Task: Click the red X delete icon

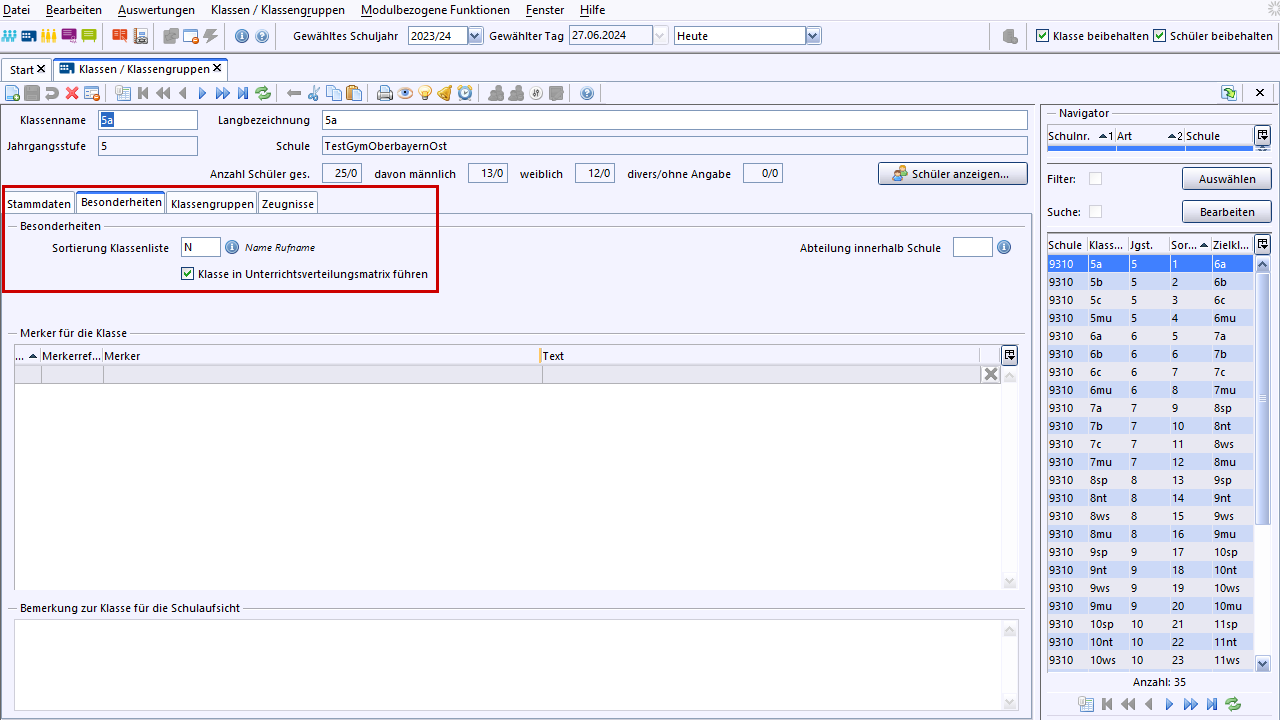Action: click(x=72, y=93)
